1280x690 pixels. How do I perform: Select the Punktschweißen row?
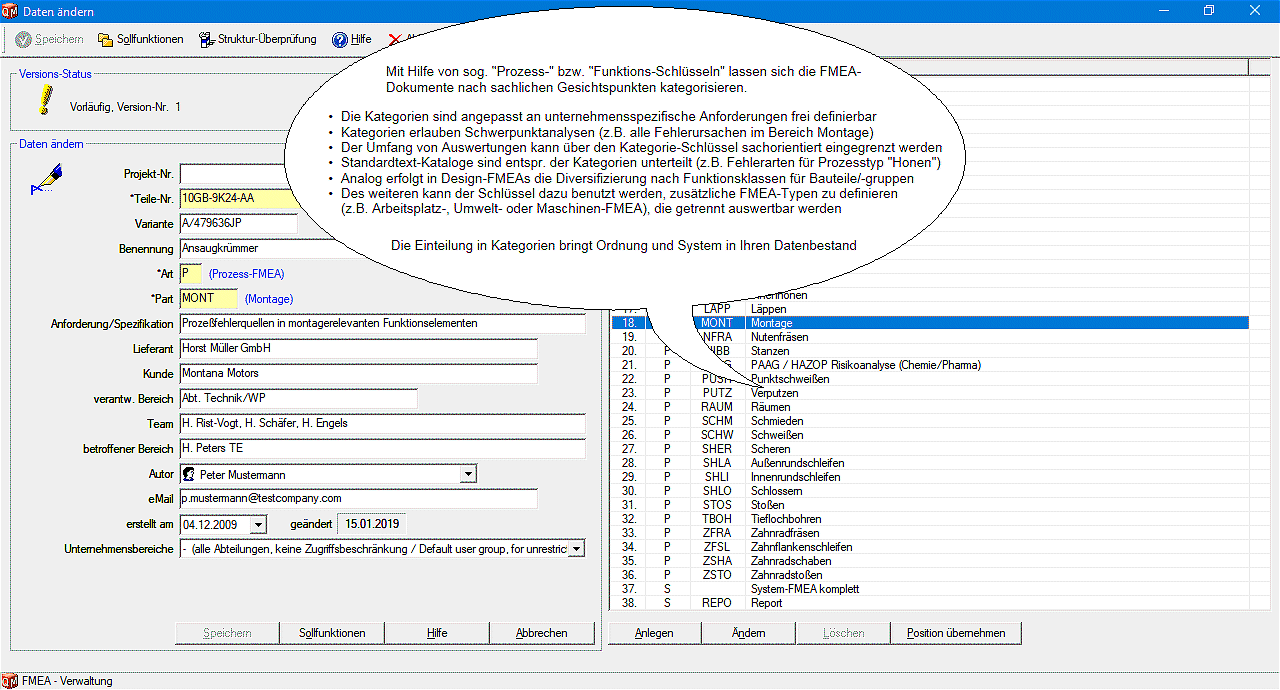pos(929,379)
